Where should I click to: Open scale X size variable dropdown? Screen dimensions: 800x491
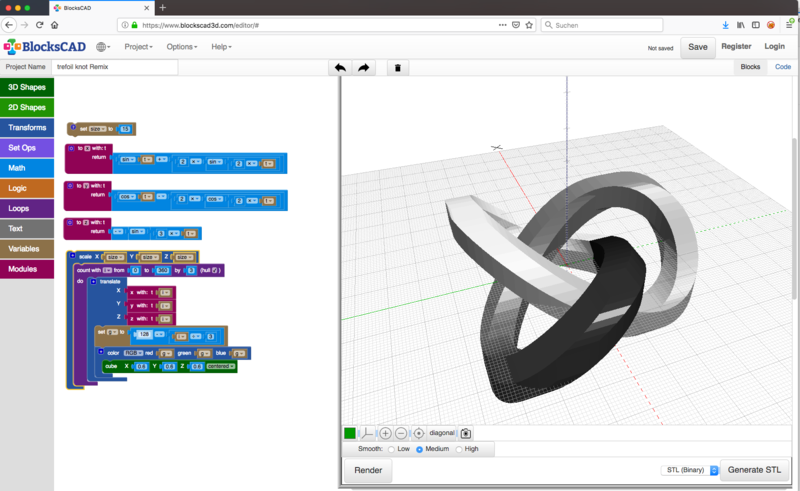[x=114, y=257]
